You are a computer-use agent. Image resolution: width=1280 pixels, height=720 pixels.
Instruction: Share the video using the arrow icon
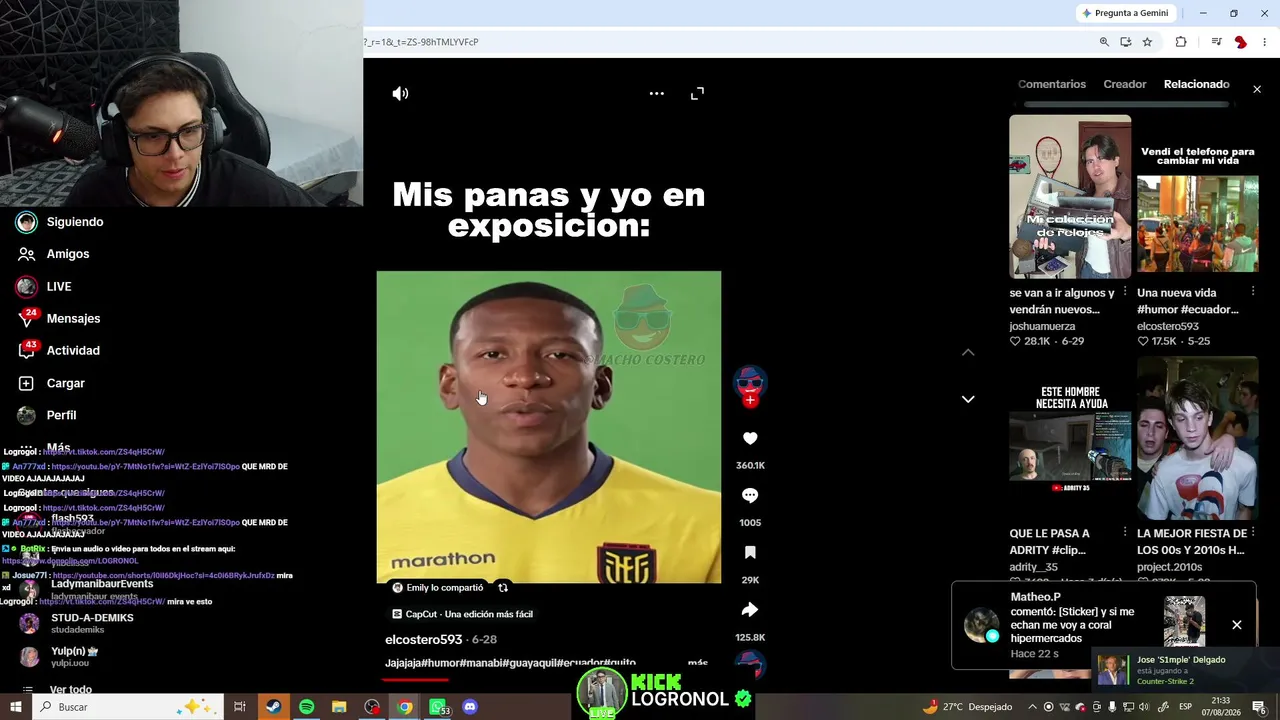point(750,610)
